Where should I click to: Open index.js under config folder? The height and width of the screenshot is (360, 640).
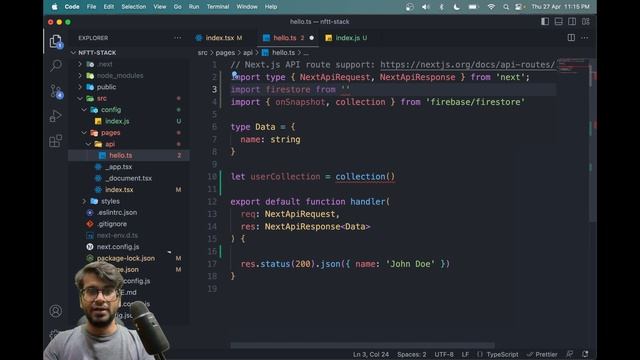(129, 121)
